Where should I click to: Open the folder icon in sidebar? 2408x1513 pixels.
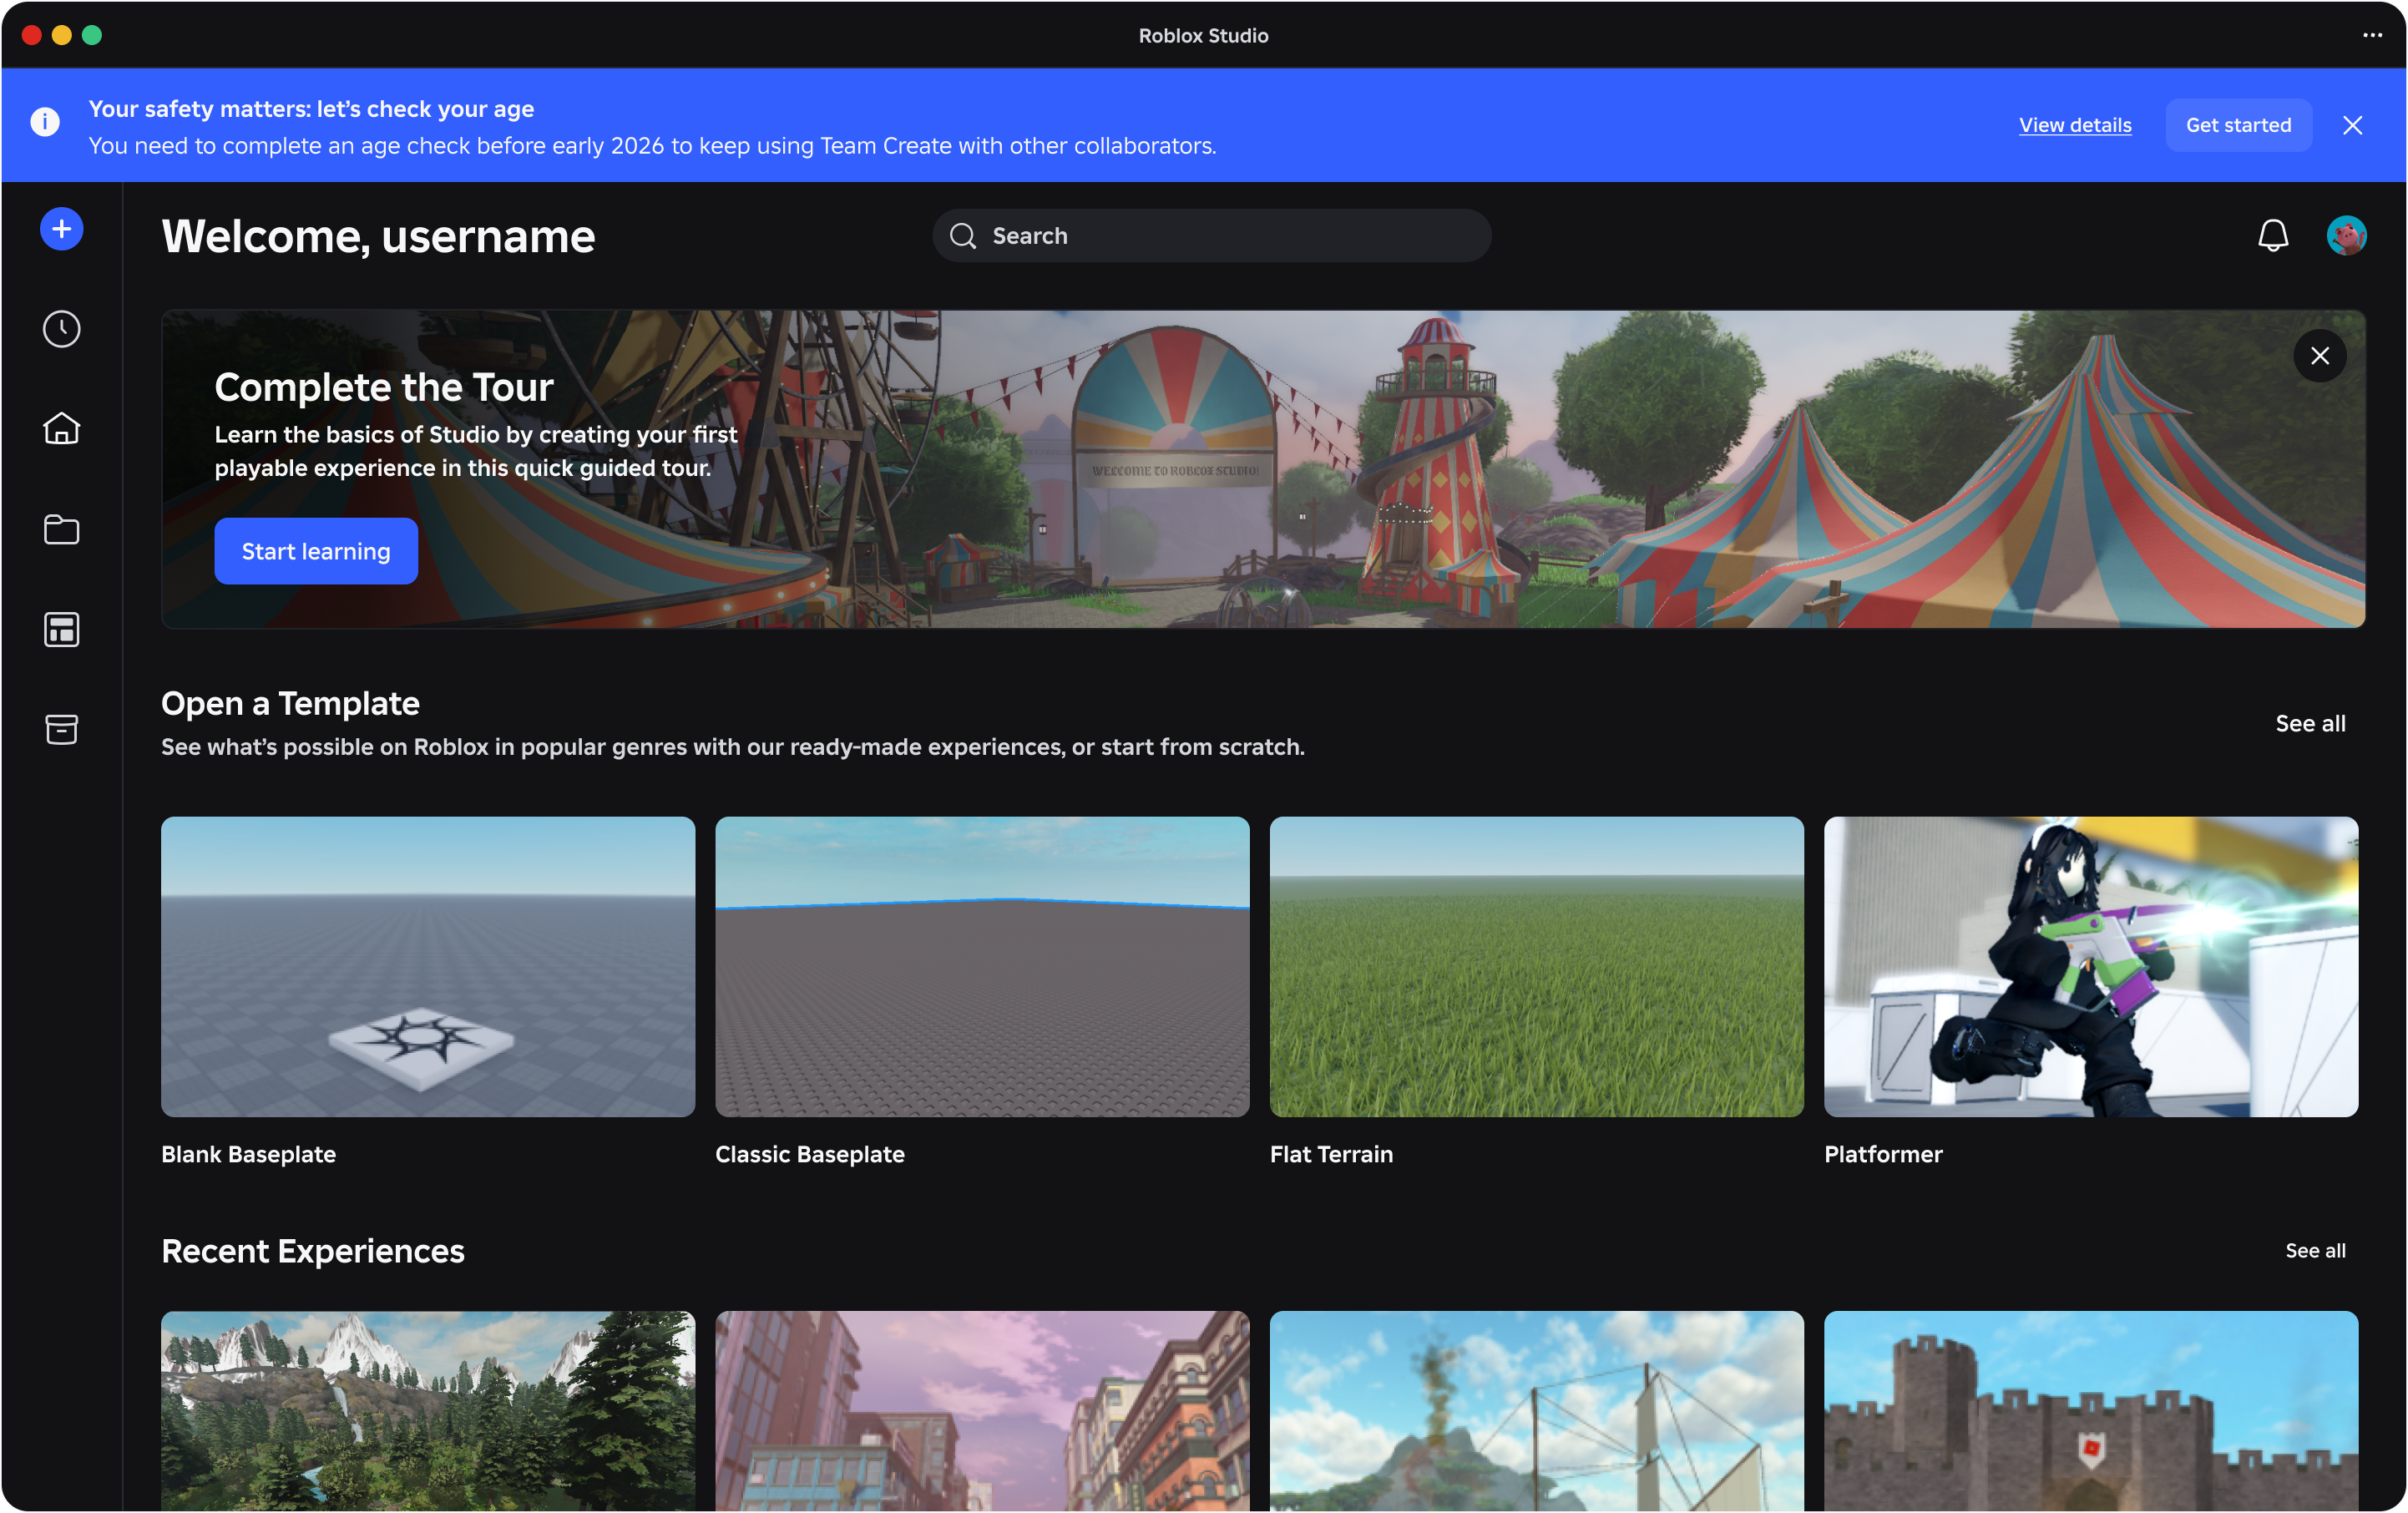61,529
